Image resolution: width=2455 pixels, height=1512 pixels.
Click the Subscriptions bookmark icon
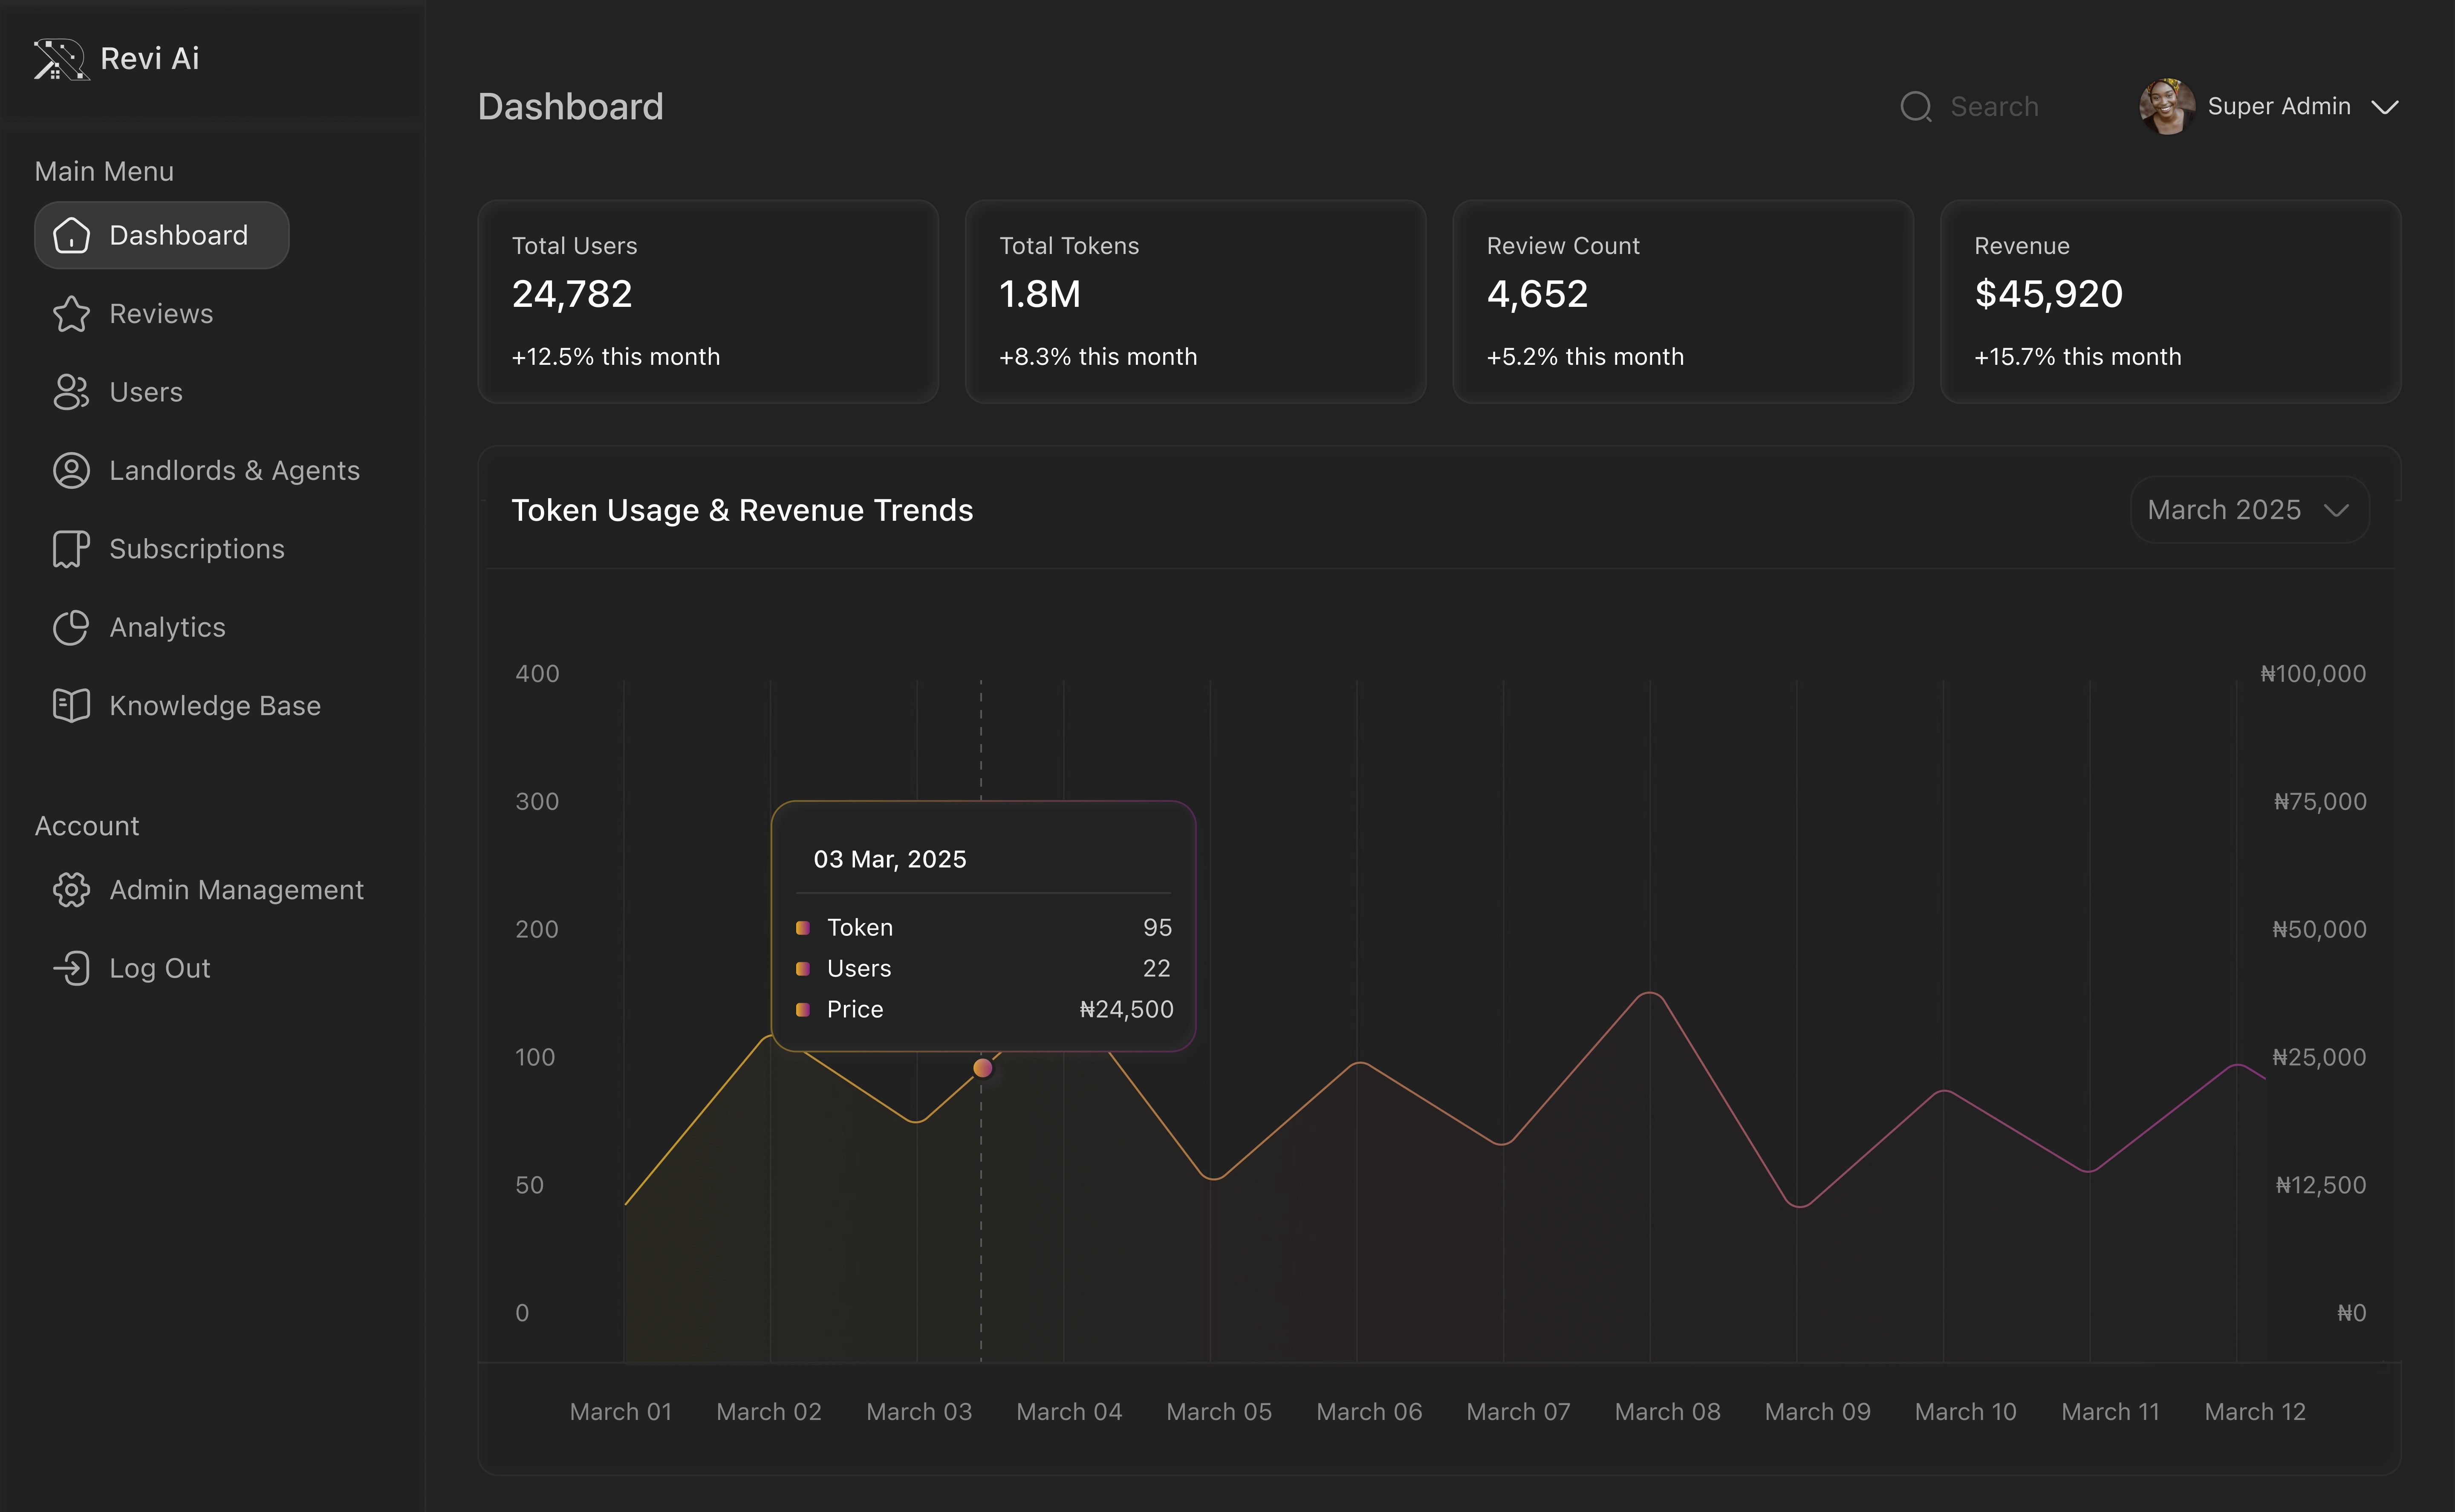pyautogui.click(x=71, y=549)
